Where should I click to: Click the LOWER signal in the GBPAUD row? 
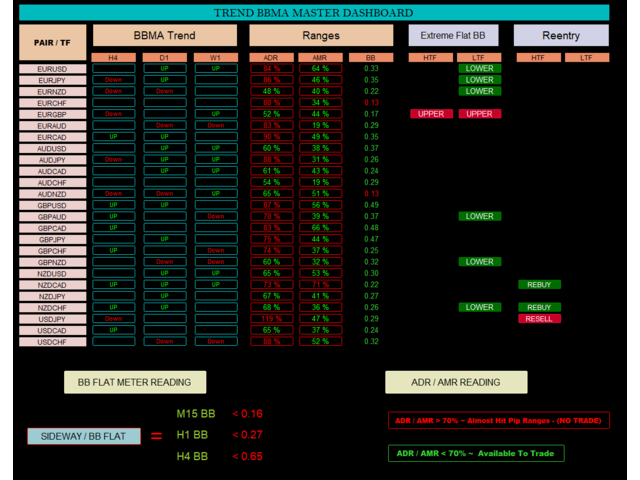click(480, 216)
